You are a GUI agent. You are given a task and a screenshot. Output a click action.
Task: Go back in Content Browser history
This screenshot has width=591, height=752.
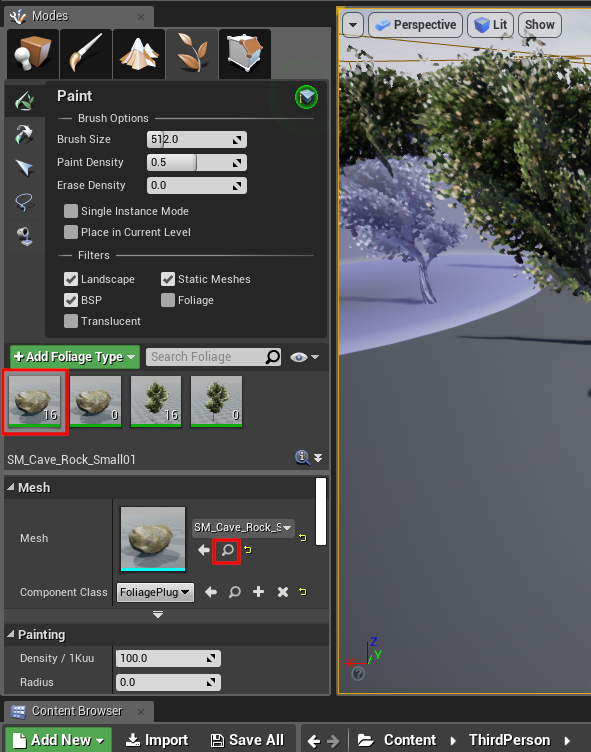(x=314, y=741)
